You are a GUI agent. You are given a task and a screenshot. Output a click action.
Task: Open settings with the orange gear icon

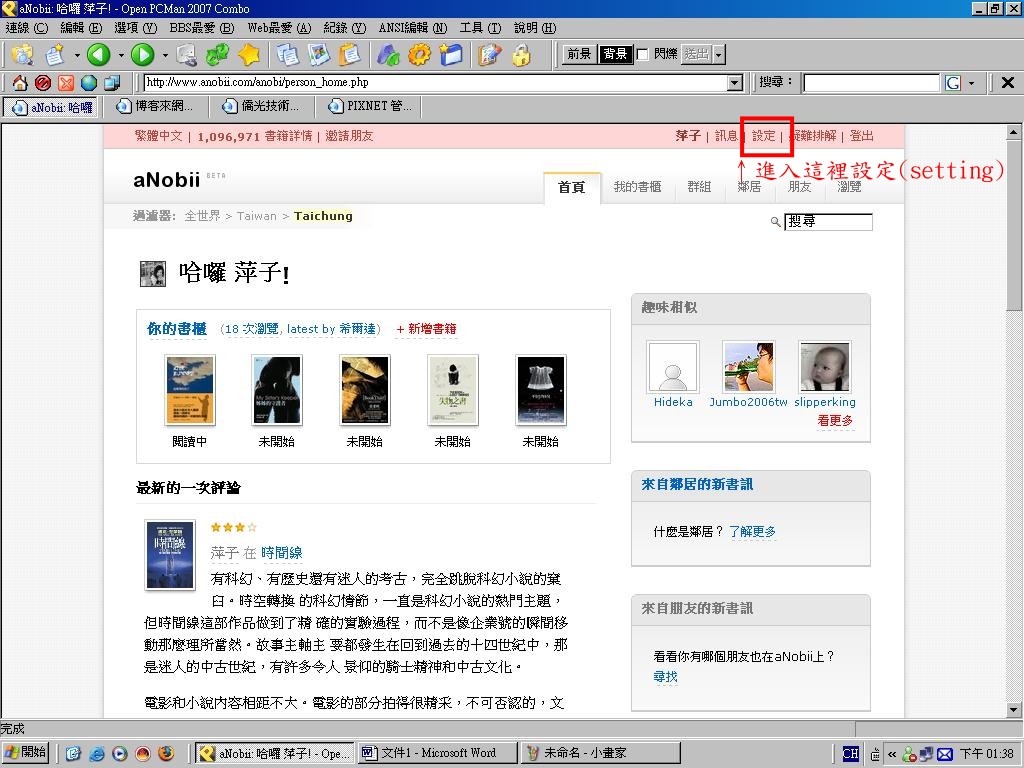pyautogui.click(x=419, y=54)
